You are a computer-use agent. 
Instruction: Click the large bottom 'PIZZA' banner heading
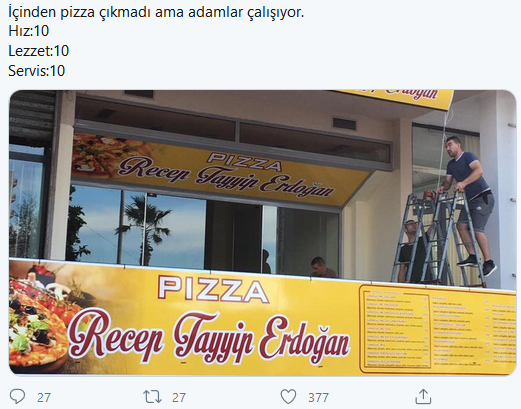point(213,288)
